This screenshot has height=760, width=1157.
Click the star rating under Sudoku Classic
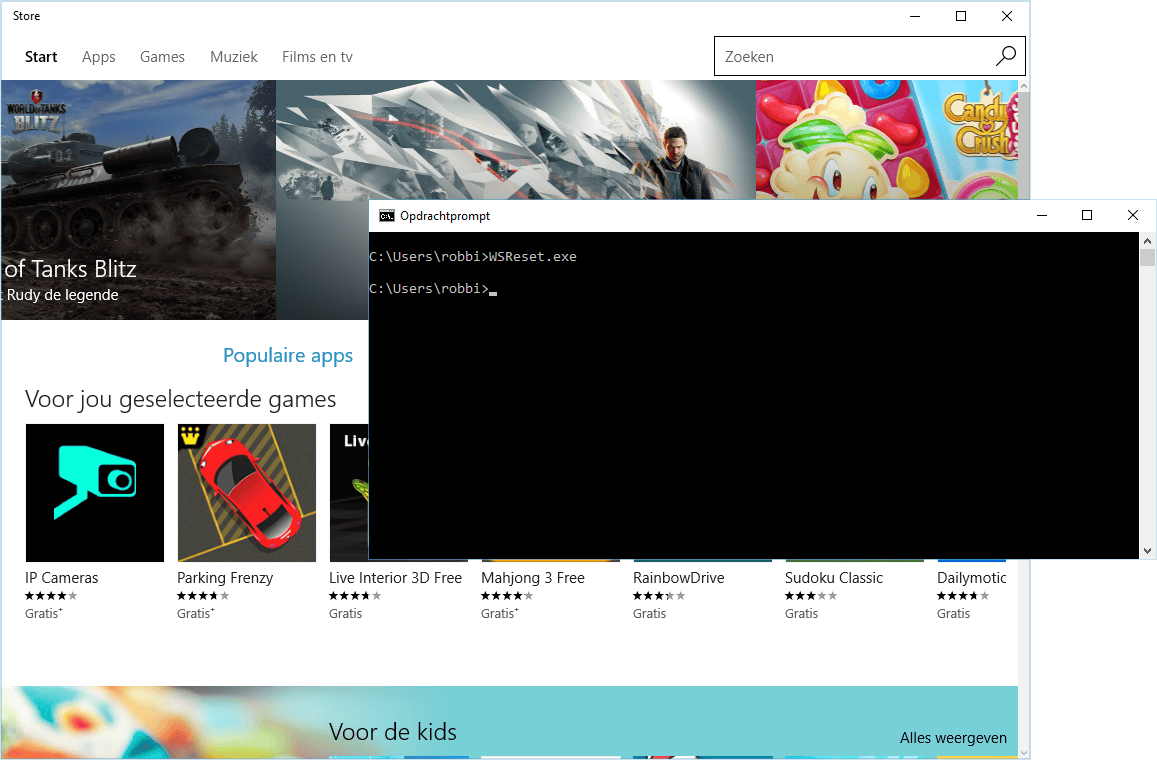coord(811,595)
